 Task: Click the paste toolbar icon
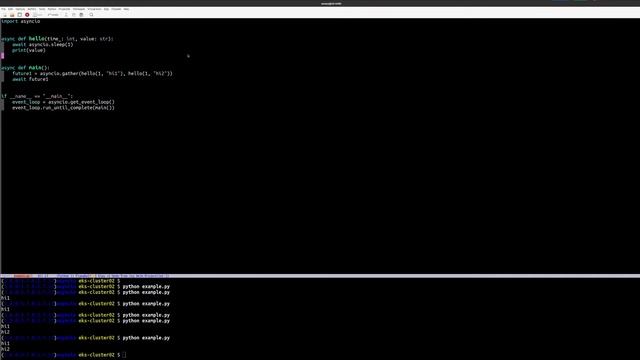(x=81, y=15)
